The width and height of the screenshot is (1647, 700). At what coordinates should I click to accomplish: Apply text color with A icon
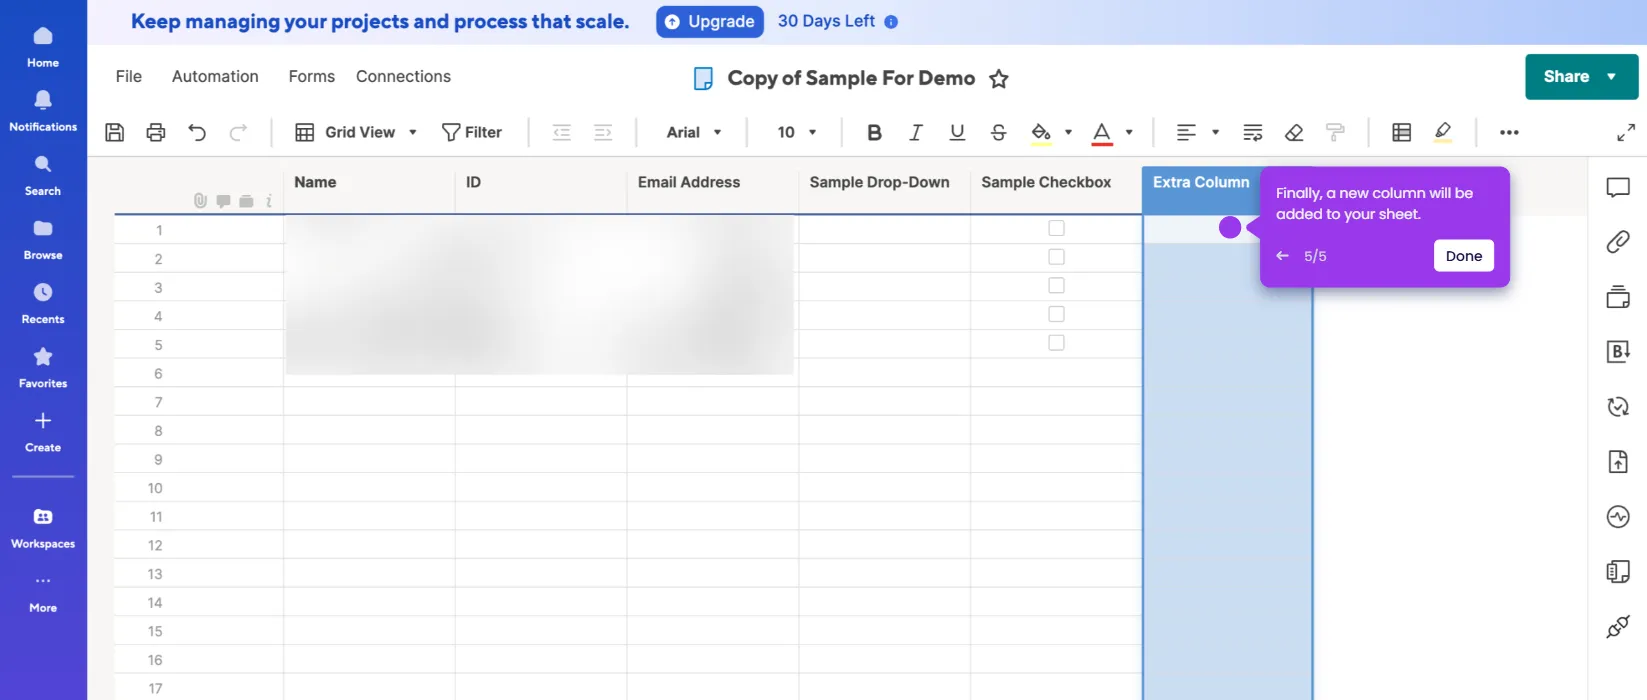1102,133
